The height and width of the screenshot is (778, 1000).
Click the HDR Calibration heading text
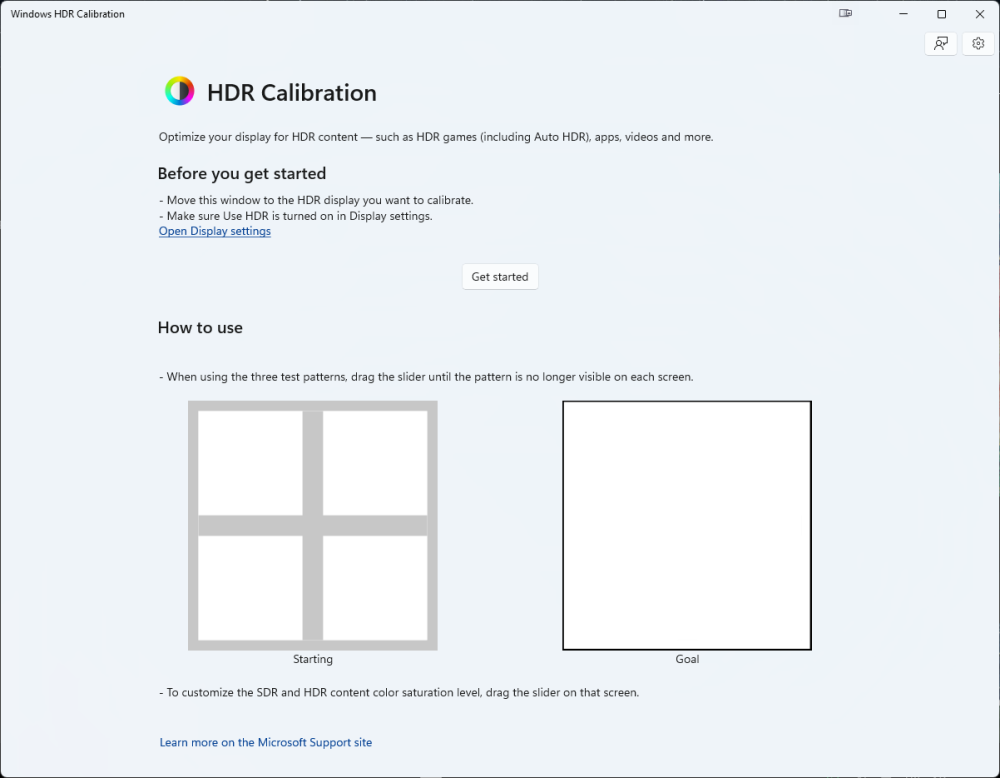(291, 93)
